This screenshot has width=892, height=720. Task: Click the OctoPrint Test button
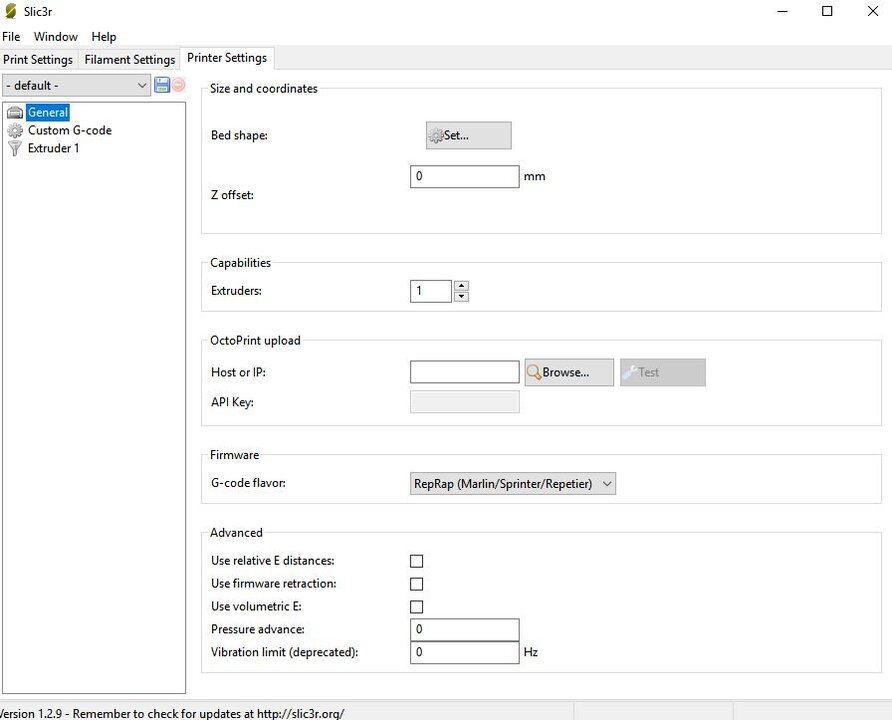coord(663,373)
